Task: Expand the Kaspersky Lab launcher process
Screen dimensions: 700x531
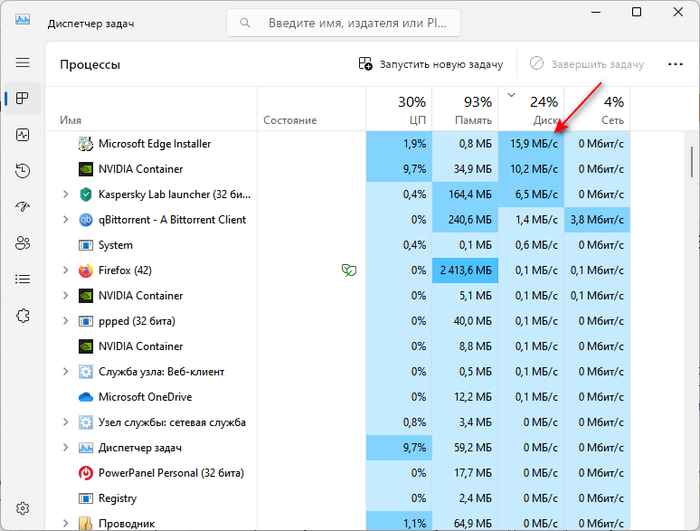Action: click(66, 194)
